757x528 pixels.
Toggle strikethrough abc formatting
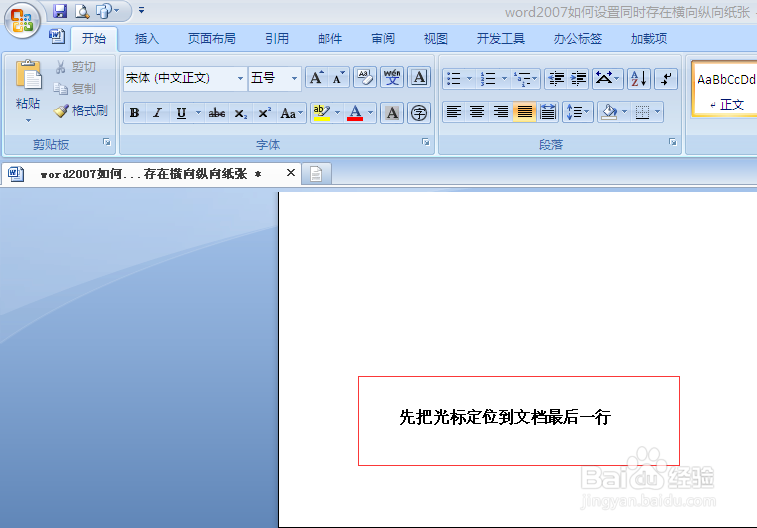(x=217, y=113)
